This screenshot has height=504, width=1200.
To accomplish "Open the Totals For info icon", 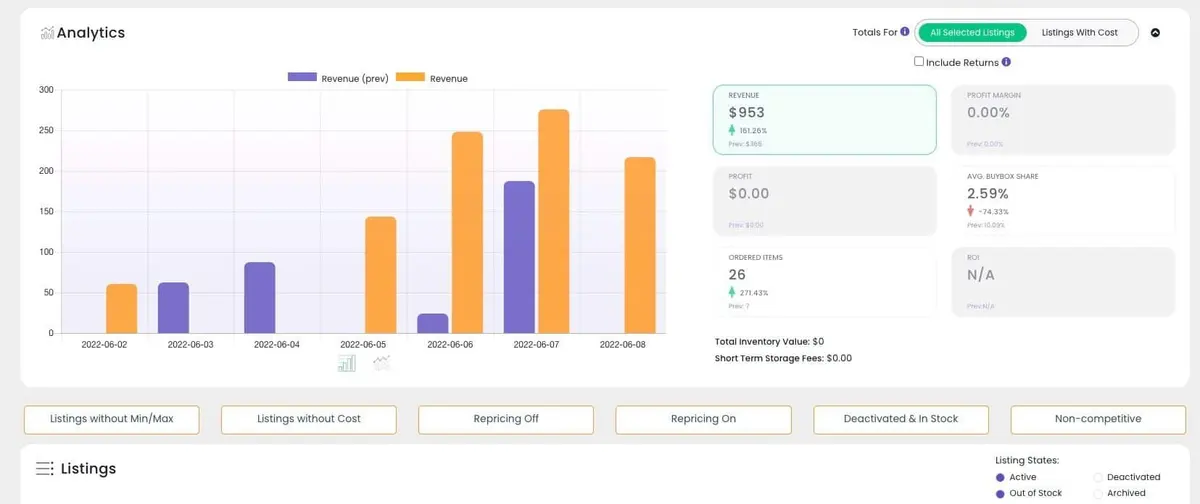I will (x=905, y=32).
